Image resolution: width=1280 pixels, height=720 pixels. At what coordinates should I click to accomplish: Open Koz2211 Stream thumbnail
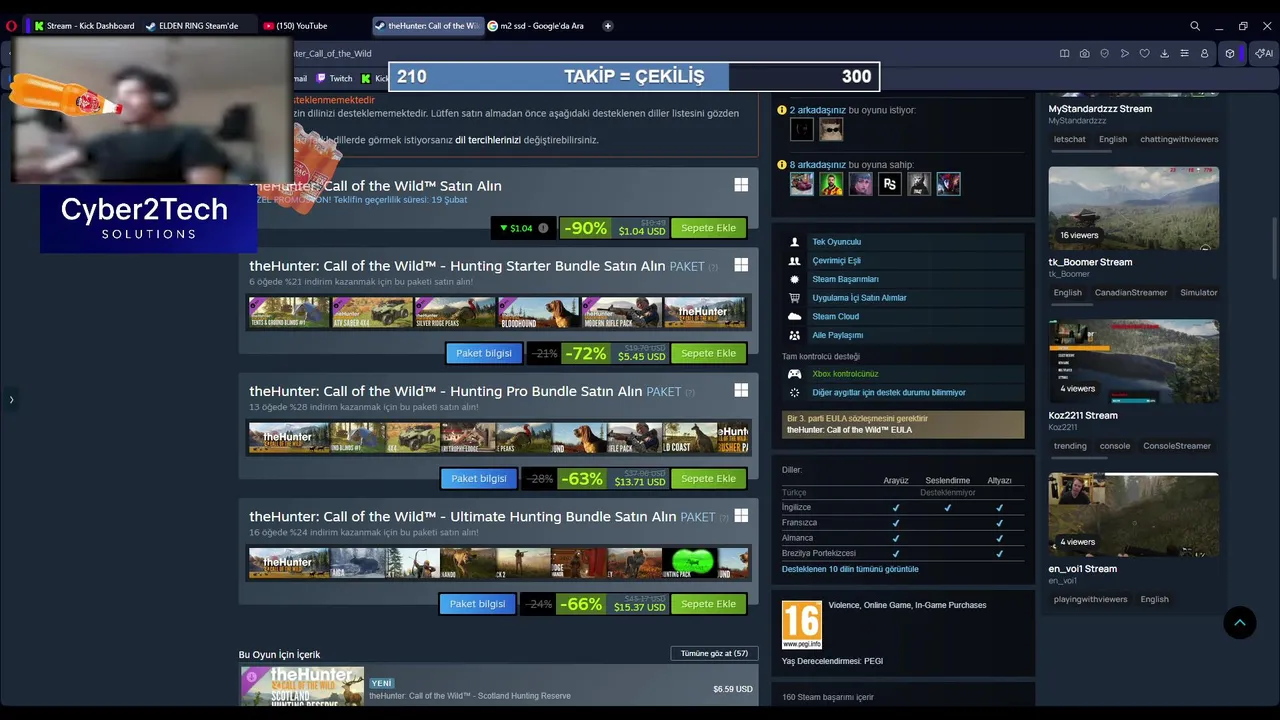coord(1133,361)
